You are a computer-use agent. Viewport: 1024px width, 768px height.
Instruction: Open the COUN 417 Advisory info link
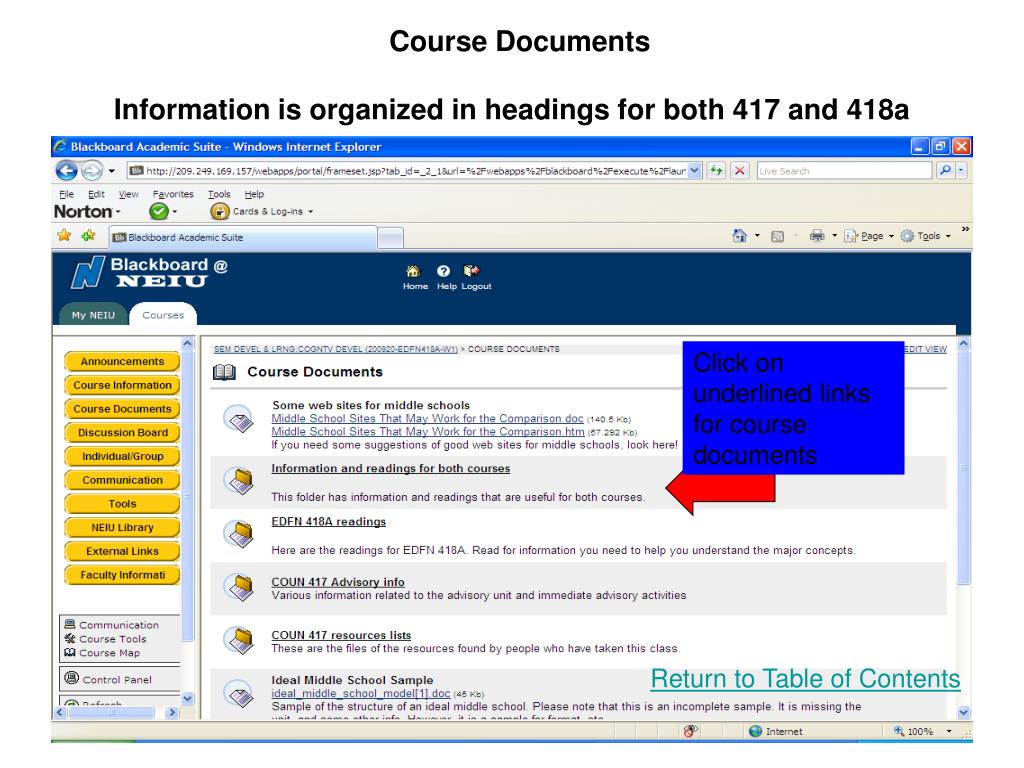click(338, 582)
